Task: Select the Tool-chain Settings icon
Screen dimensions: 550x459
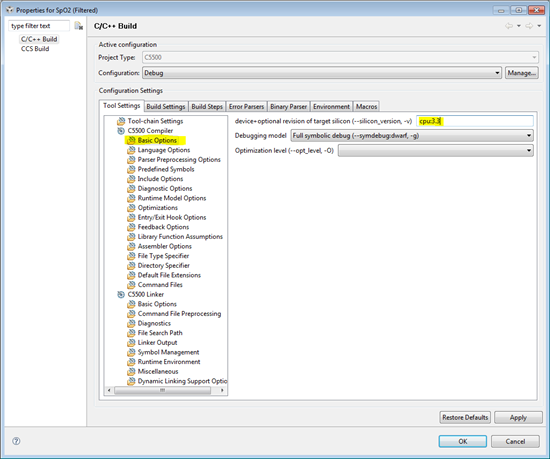Action: [121, 121]
